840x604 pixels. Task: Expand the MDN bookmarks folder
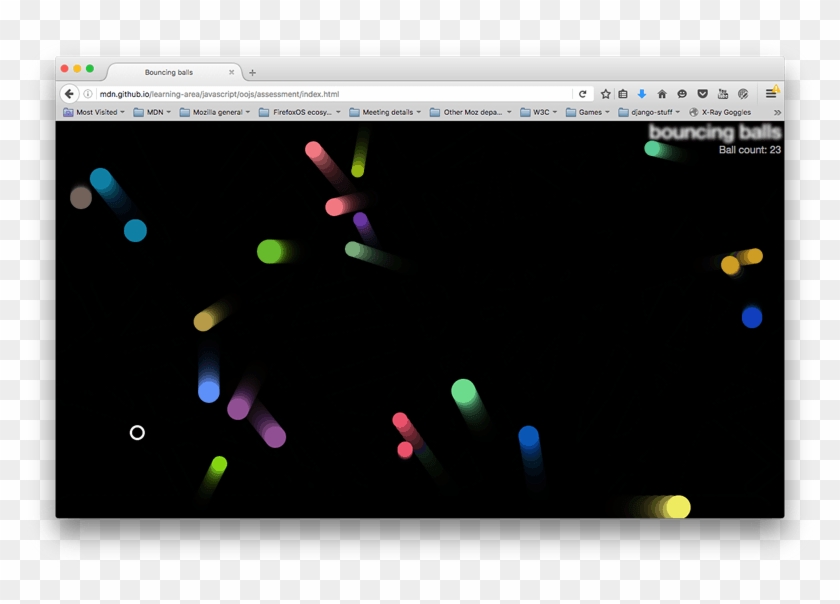(153, 112)
